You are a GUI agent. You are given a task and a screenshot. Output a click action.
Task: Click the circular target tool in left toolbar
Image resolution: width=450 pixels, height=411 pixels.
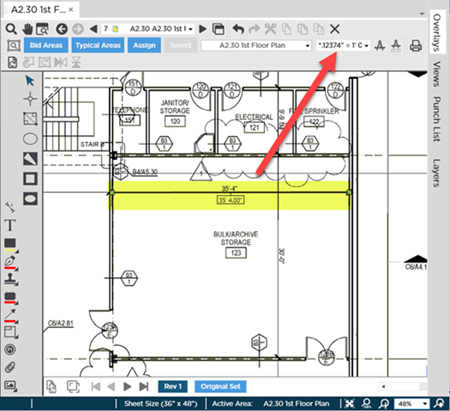click(x=10, y=349)
